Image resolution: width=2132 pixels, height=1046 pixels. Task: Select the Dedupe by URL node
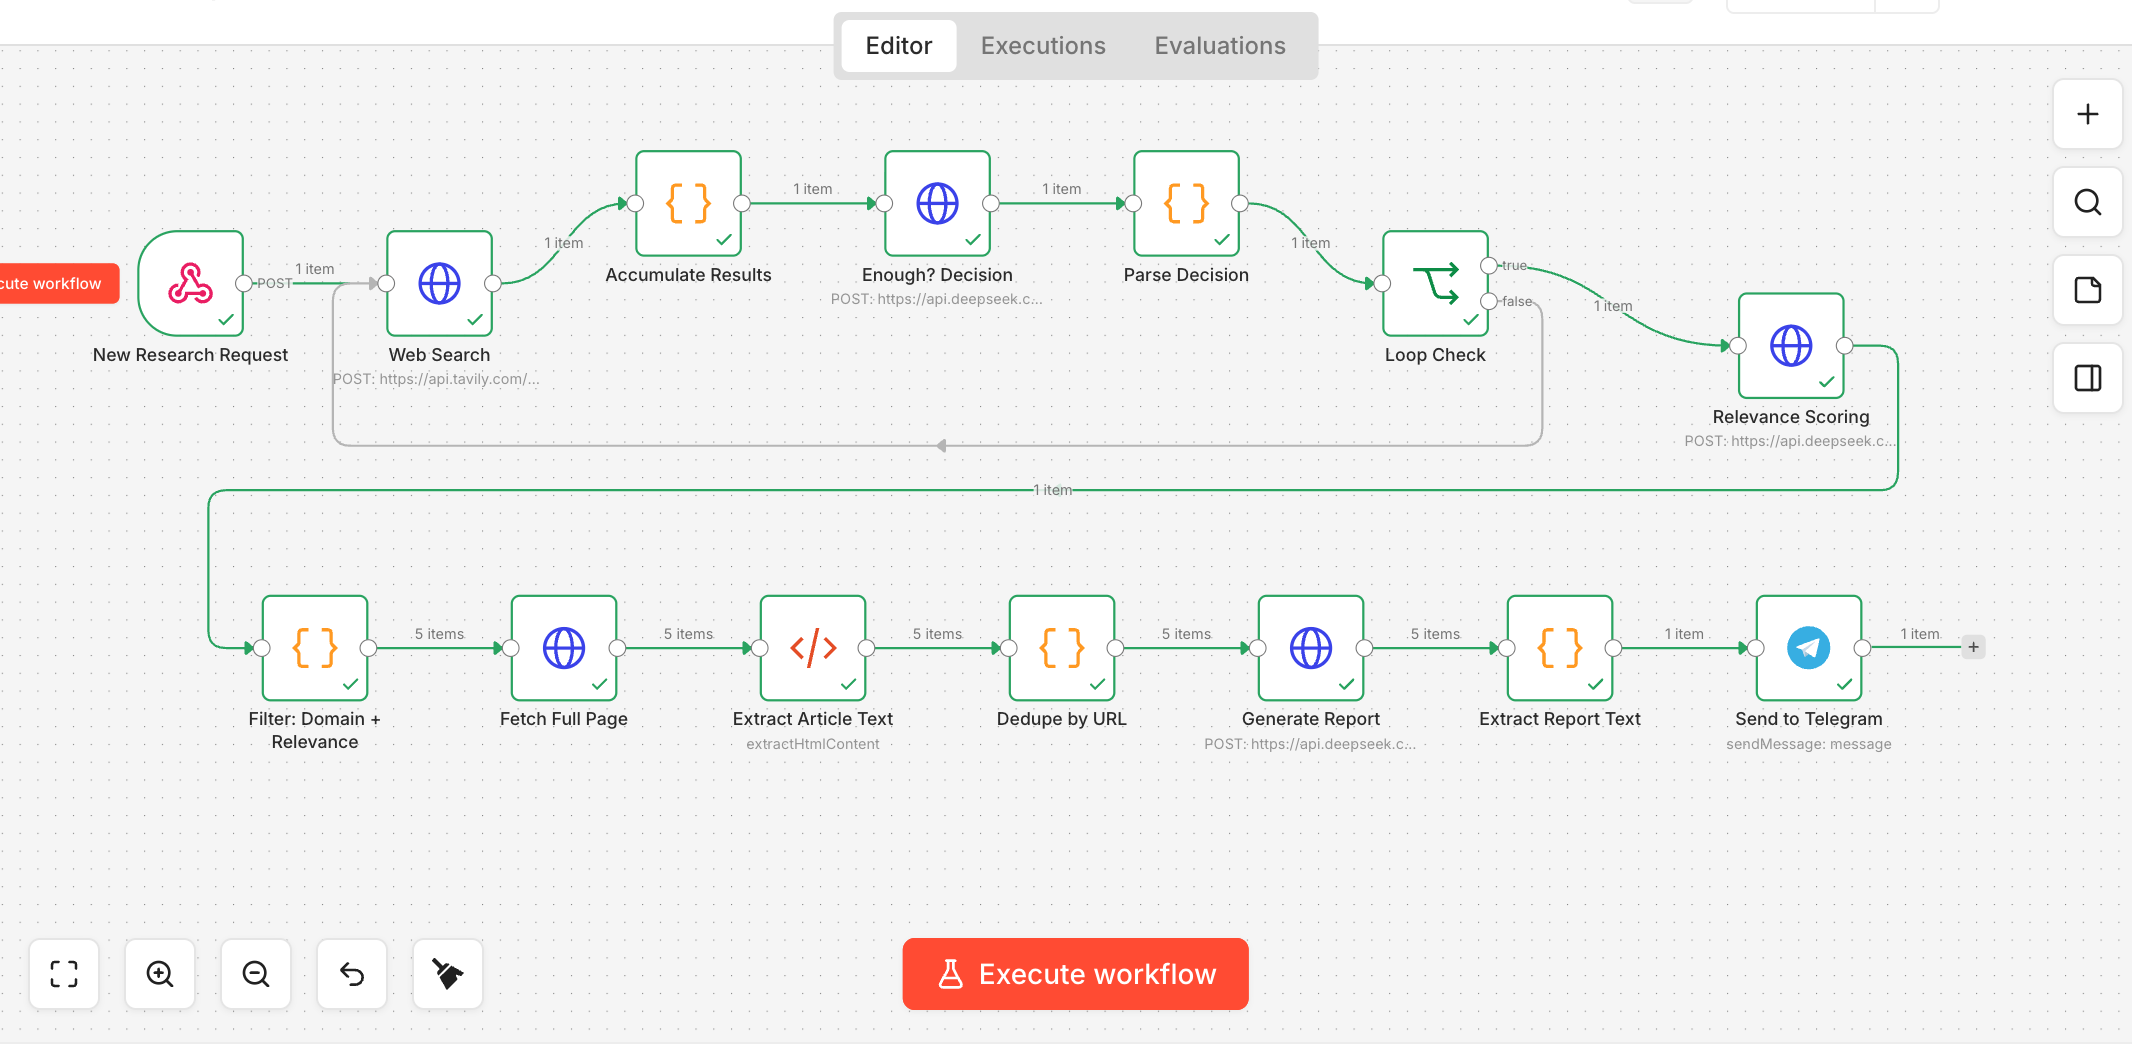point(1062,648)
